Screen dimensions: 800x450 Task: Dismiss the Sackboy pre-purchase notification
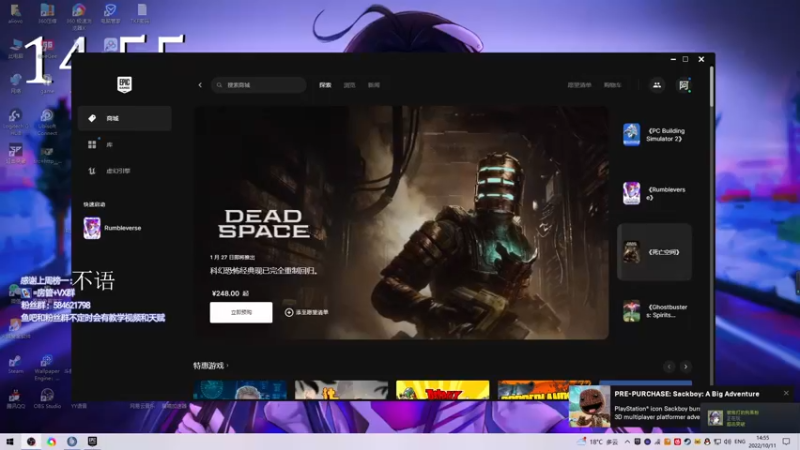click(786, 393)
